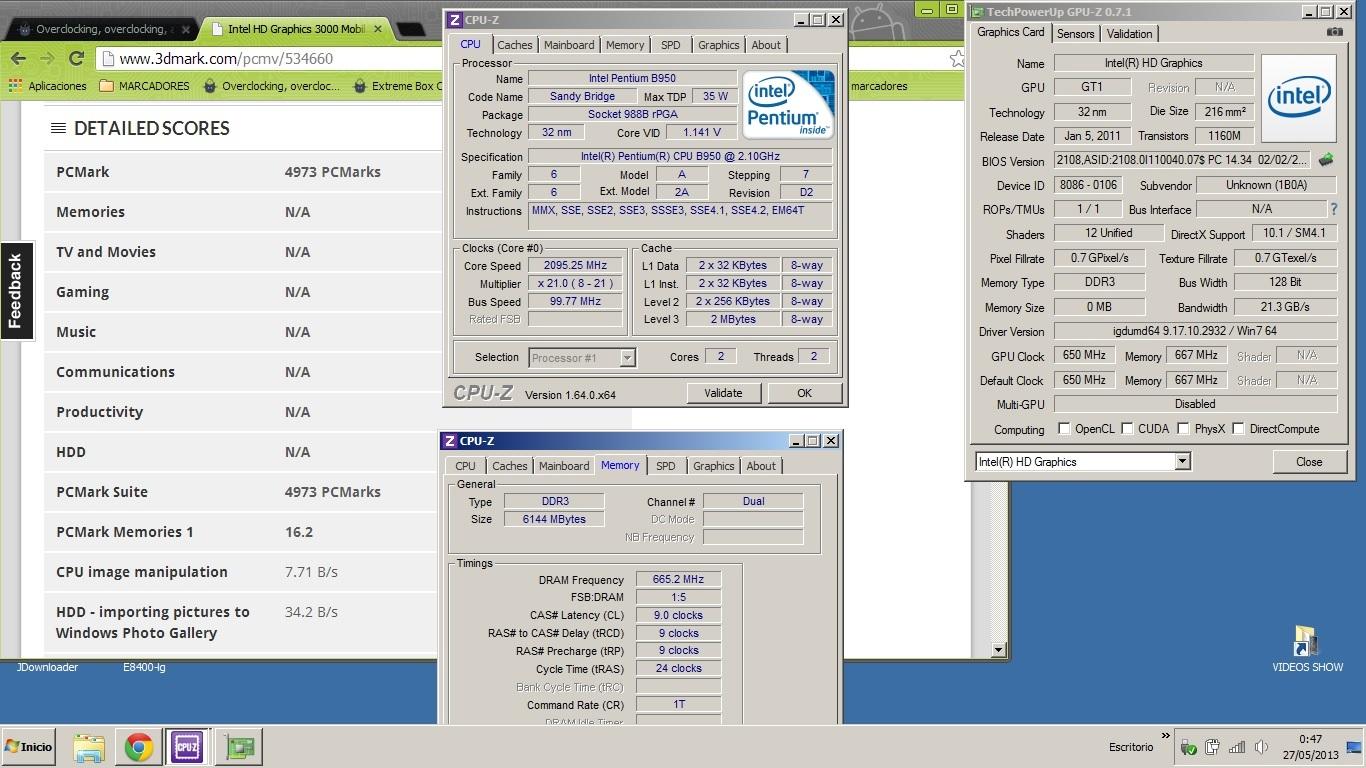Click the DRAM Frequency value 665.2 MHz
This screenshot has width=1366, height=768.
tap(678, 579)
